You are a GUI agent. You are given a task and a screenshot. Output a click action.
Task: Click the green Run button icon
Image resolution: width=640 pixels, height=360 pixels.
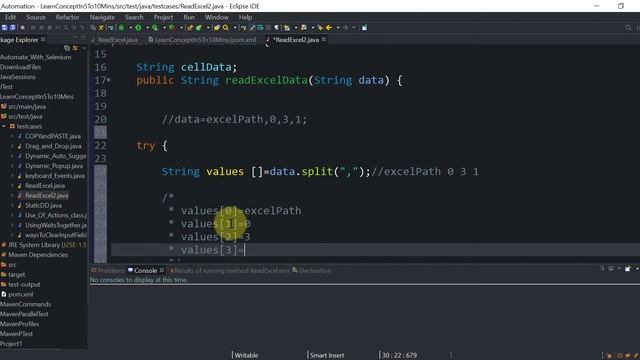pos(138,28)
